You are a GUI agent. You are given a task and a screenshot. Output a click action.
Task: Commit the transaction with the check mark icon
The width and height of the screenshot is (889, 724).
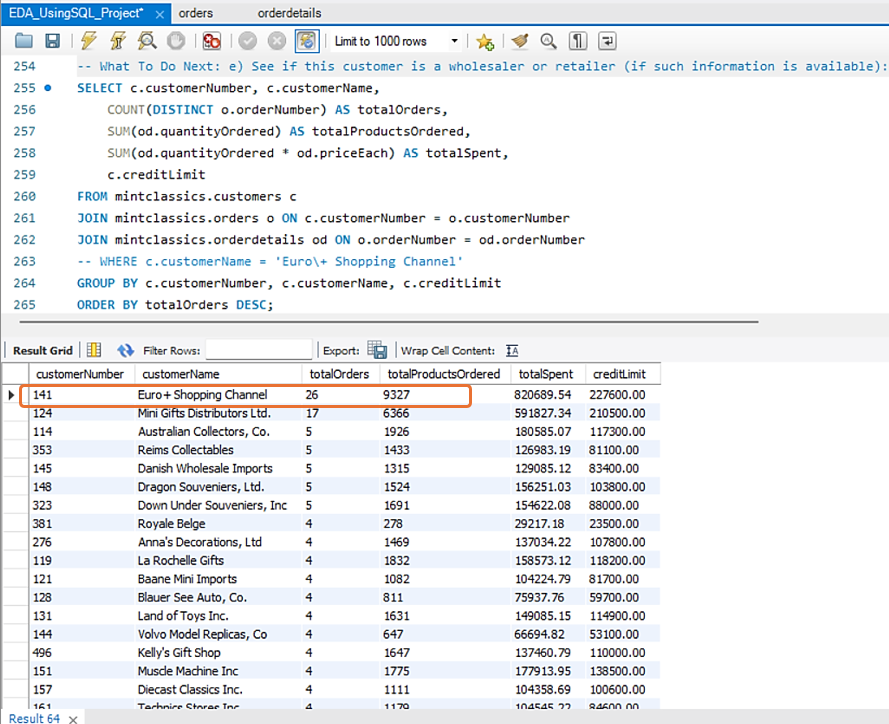pos(248,41)
